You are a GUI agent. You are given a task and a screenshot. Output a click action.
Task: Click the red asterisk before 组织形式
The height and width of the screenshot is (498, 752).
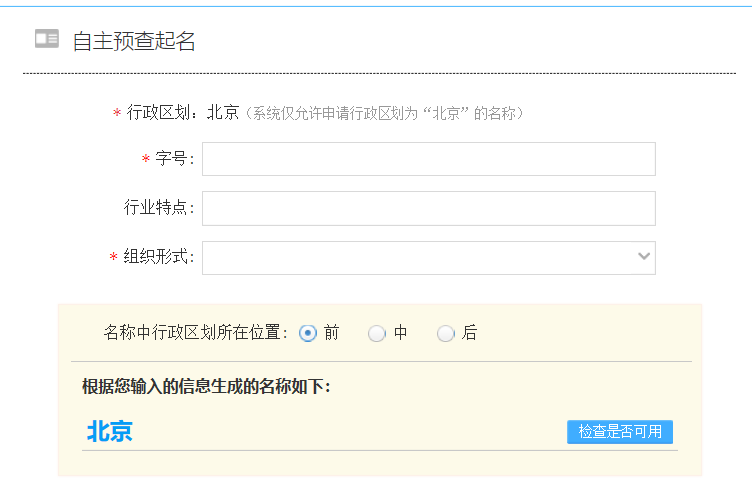pyautogui.click(x=113, y=258)
